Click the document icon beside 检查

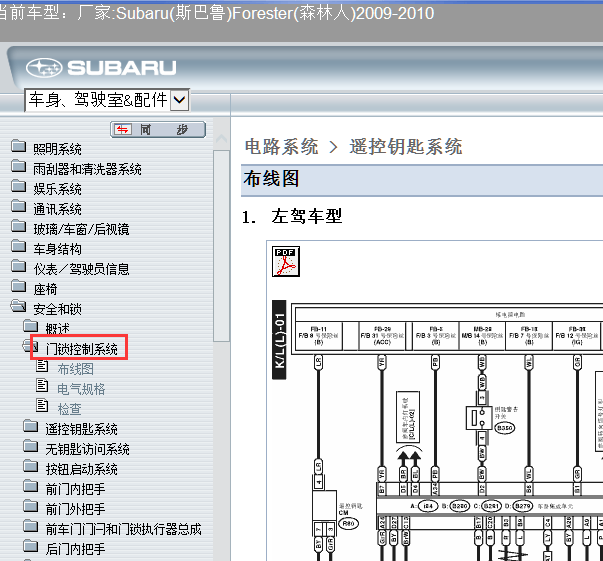coord(42,406)
